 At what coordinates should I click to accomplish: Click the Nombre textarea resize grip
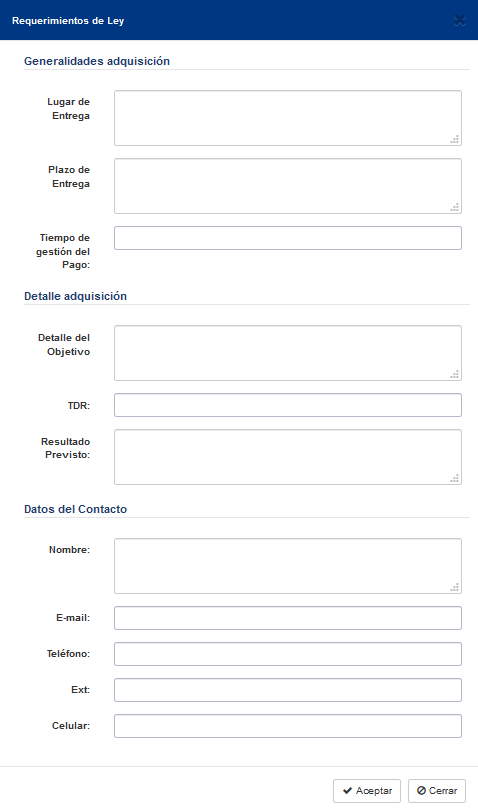click(455, 588)
